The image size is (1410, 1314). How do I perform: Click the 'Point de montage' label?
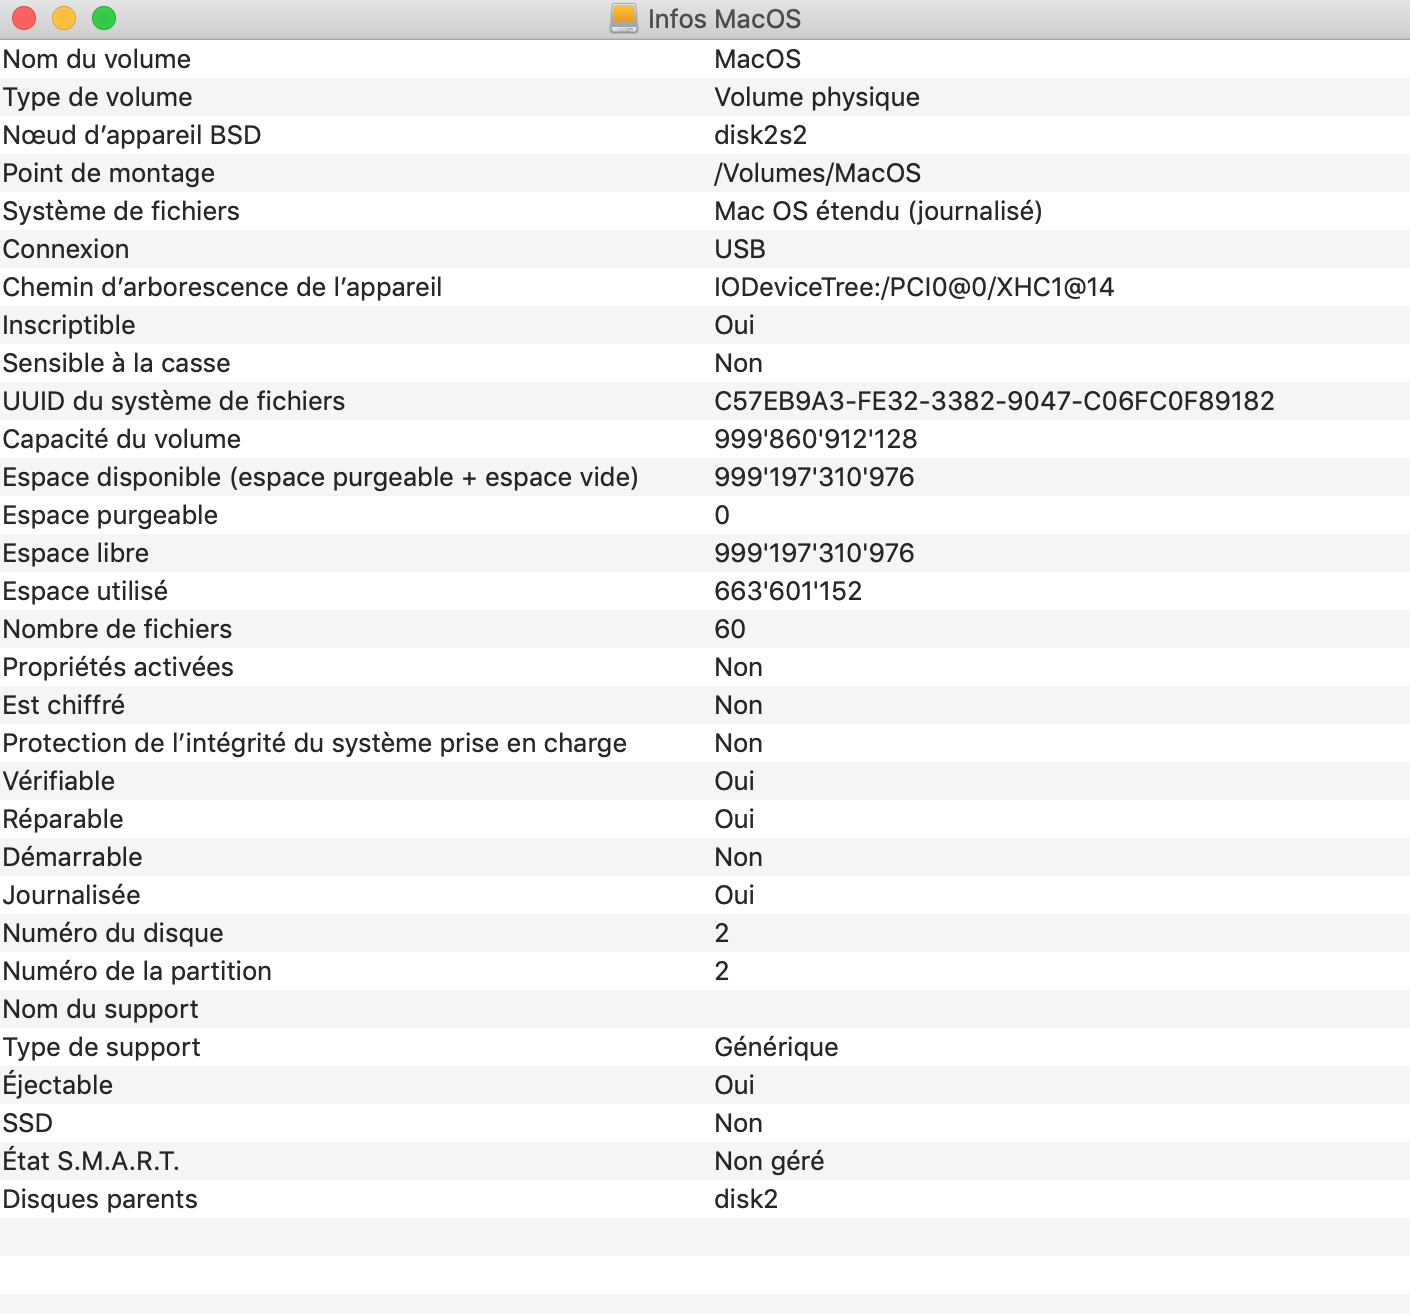[109, 173]
